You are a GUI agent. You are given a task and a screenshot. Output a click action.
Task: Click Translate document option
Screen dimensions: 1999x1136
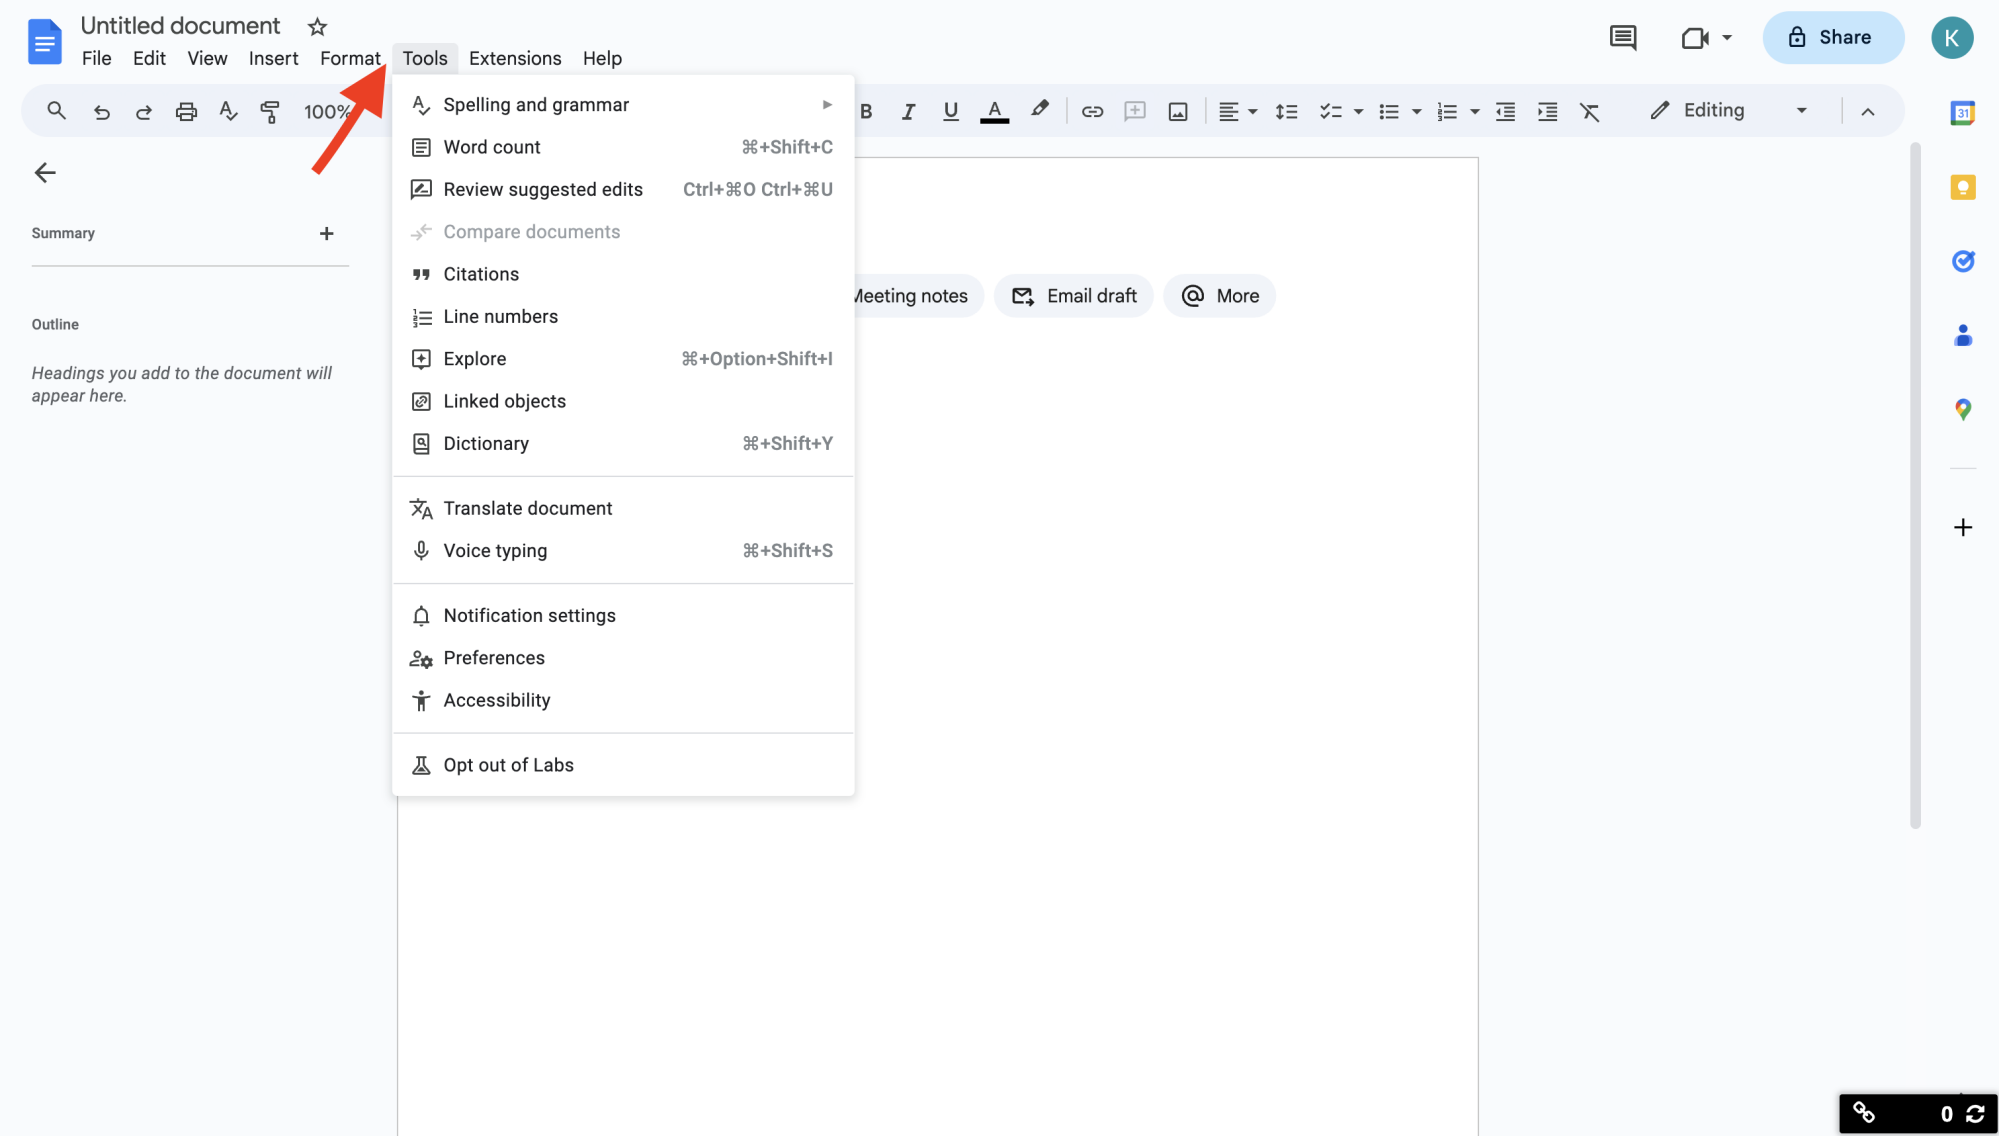527,508
